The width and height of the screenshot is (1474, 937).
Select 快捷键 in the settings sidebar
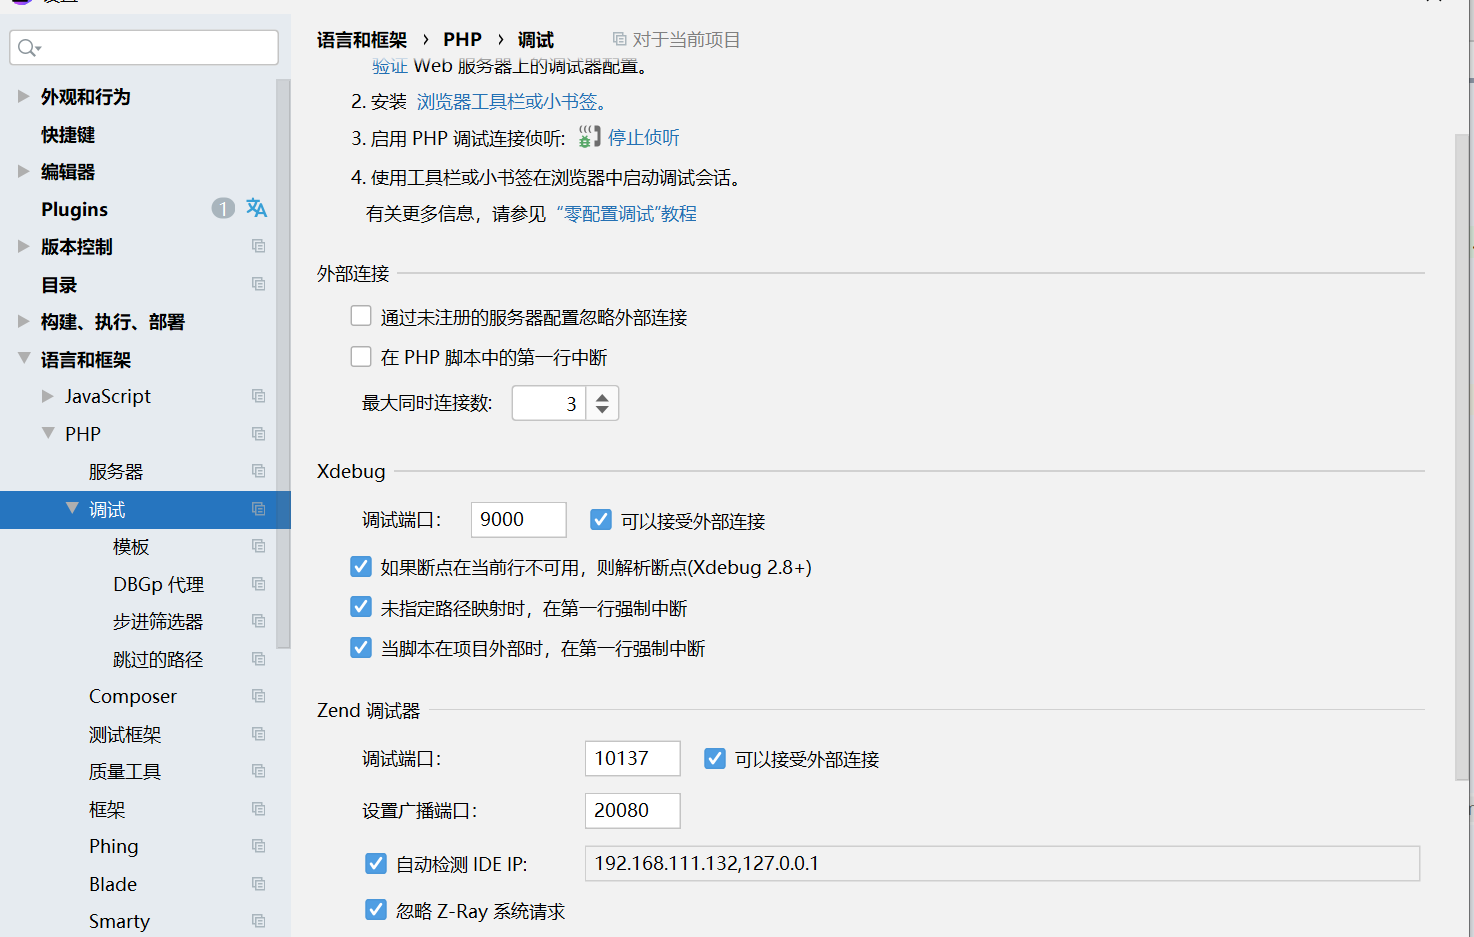coord(68,134)
